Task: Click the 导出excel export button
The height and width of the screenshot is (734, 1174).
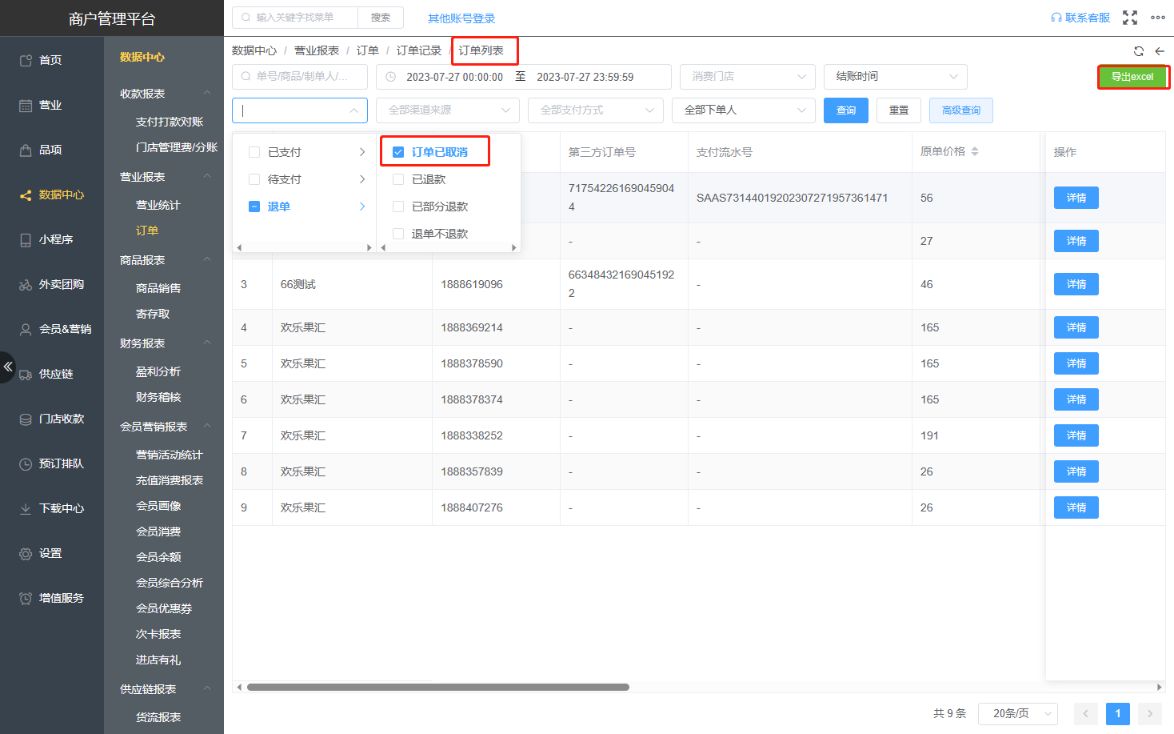Action: click(x=1132, y=76)
